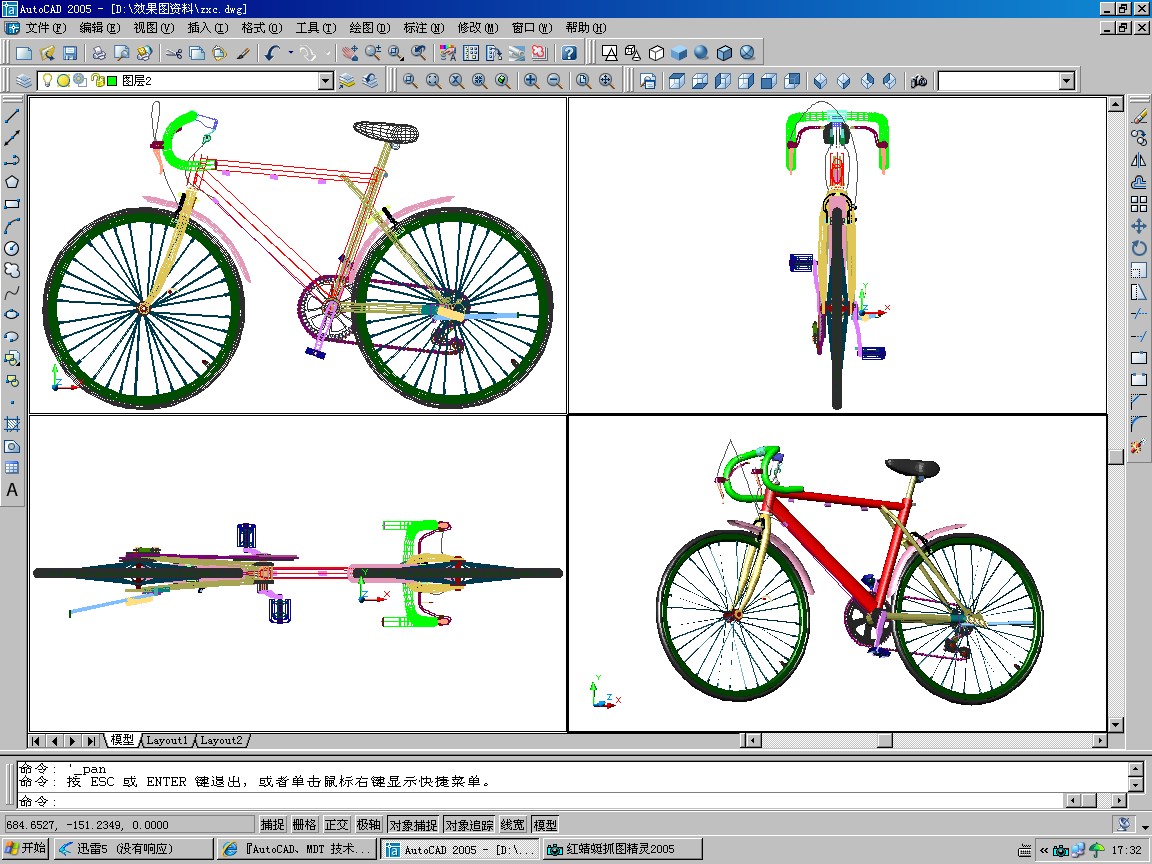Open the 文件(F) menu
1152x864 pixels.
46,28
